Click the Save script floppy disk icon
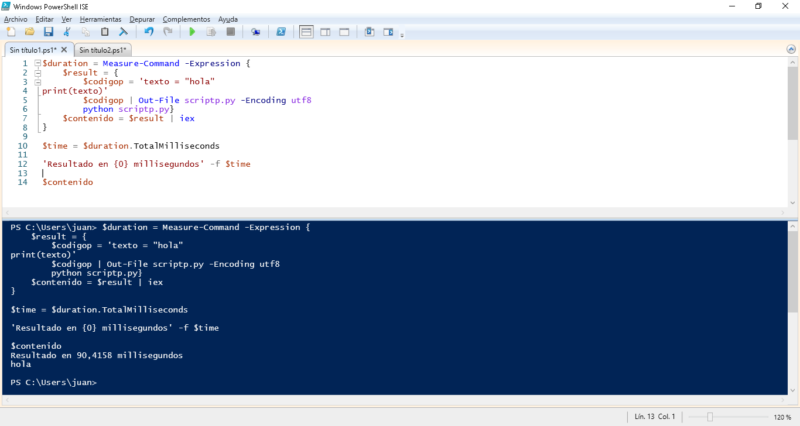This screenshot has height=426, width=800. [47, 32]
